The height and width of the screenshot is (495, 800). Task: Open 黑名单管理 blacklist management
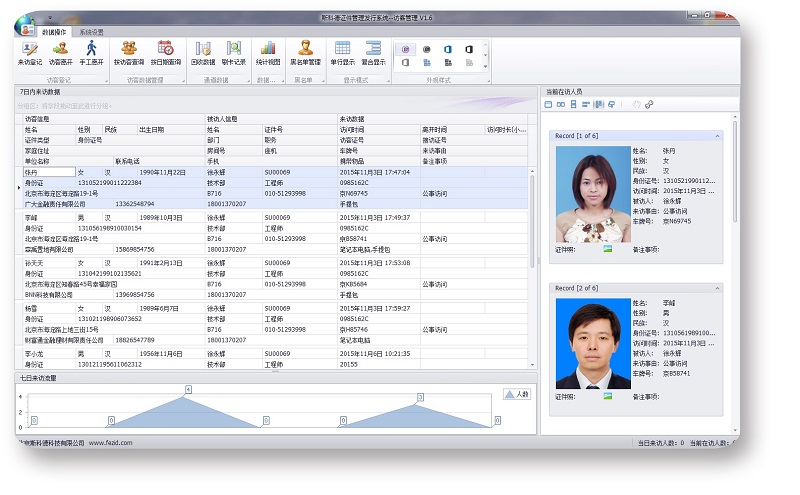pos(305,54)
